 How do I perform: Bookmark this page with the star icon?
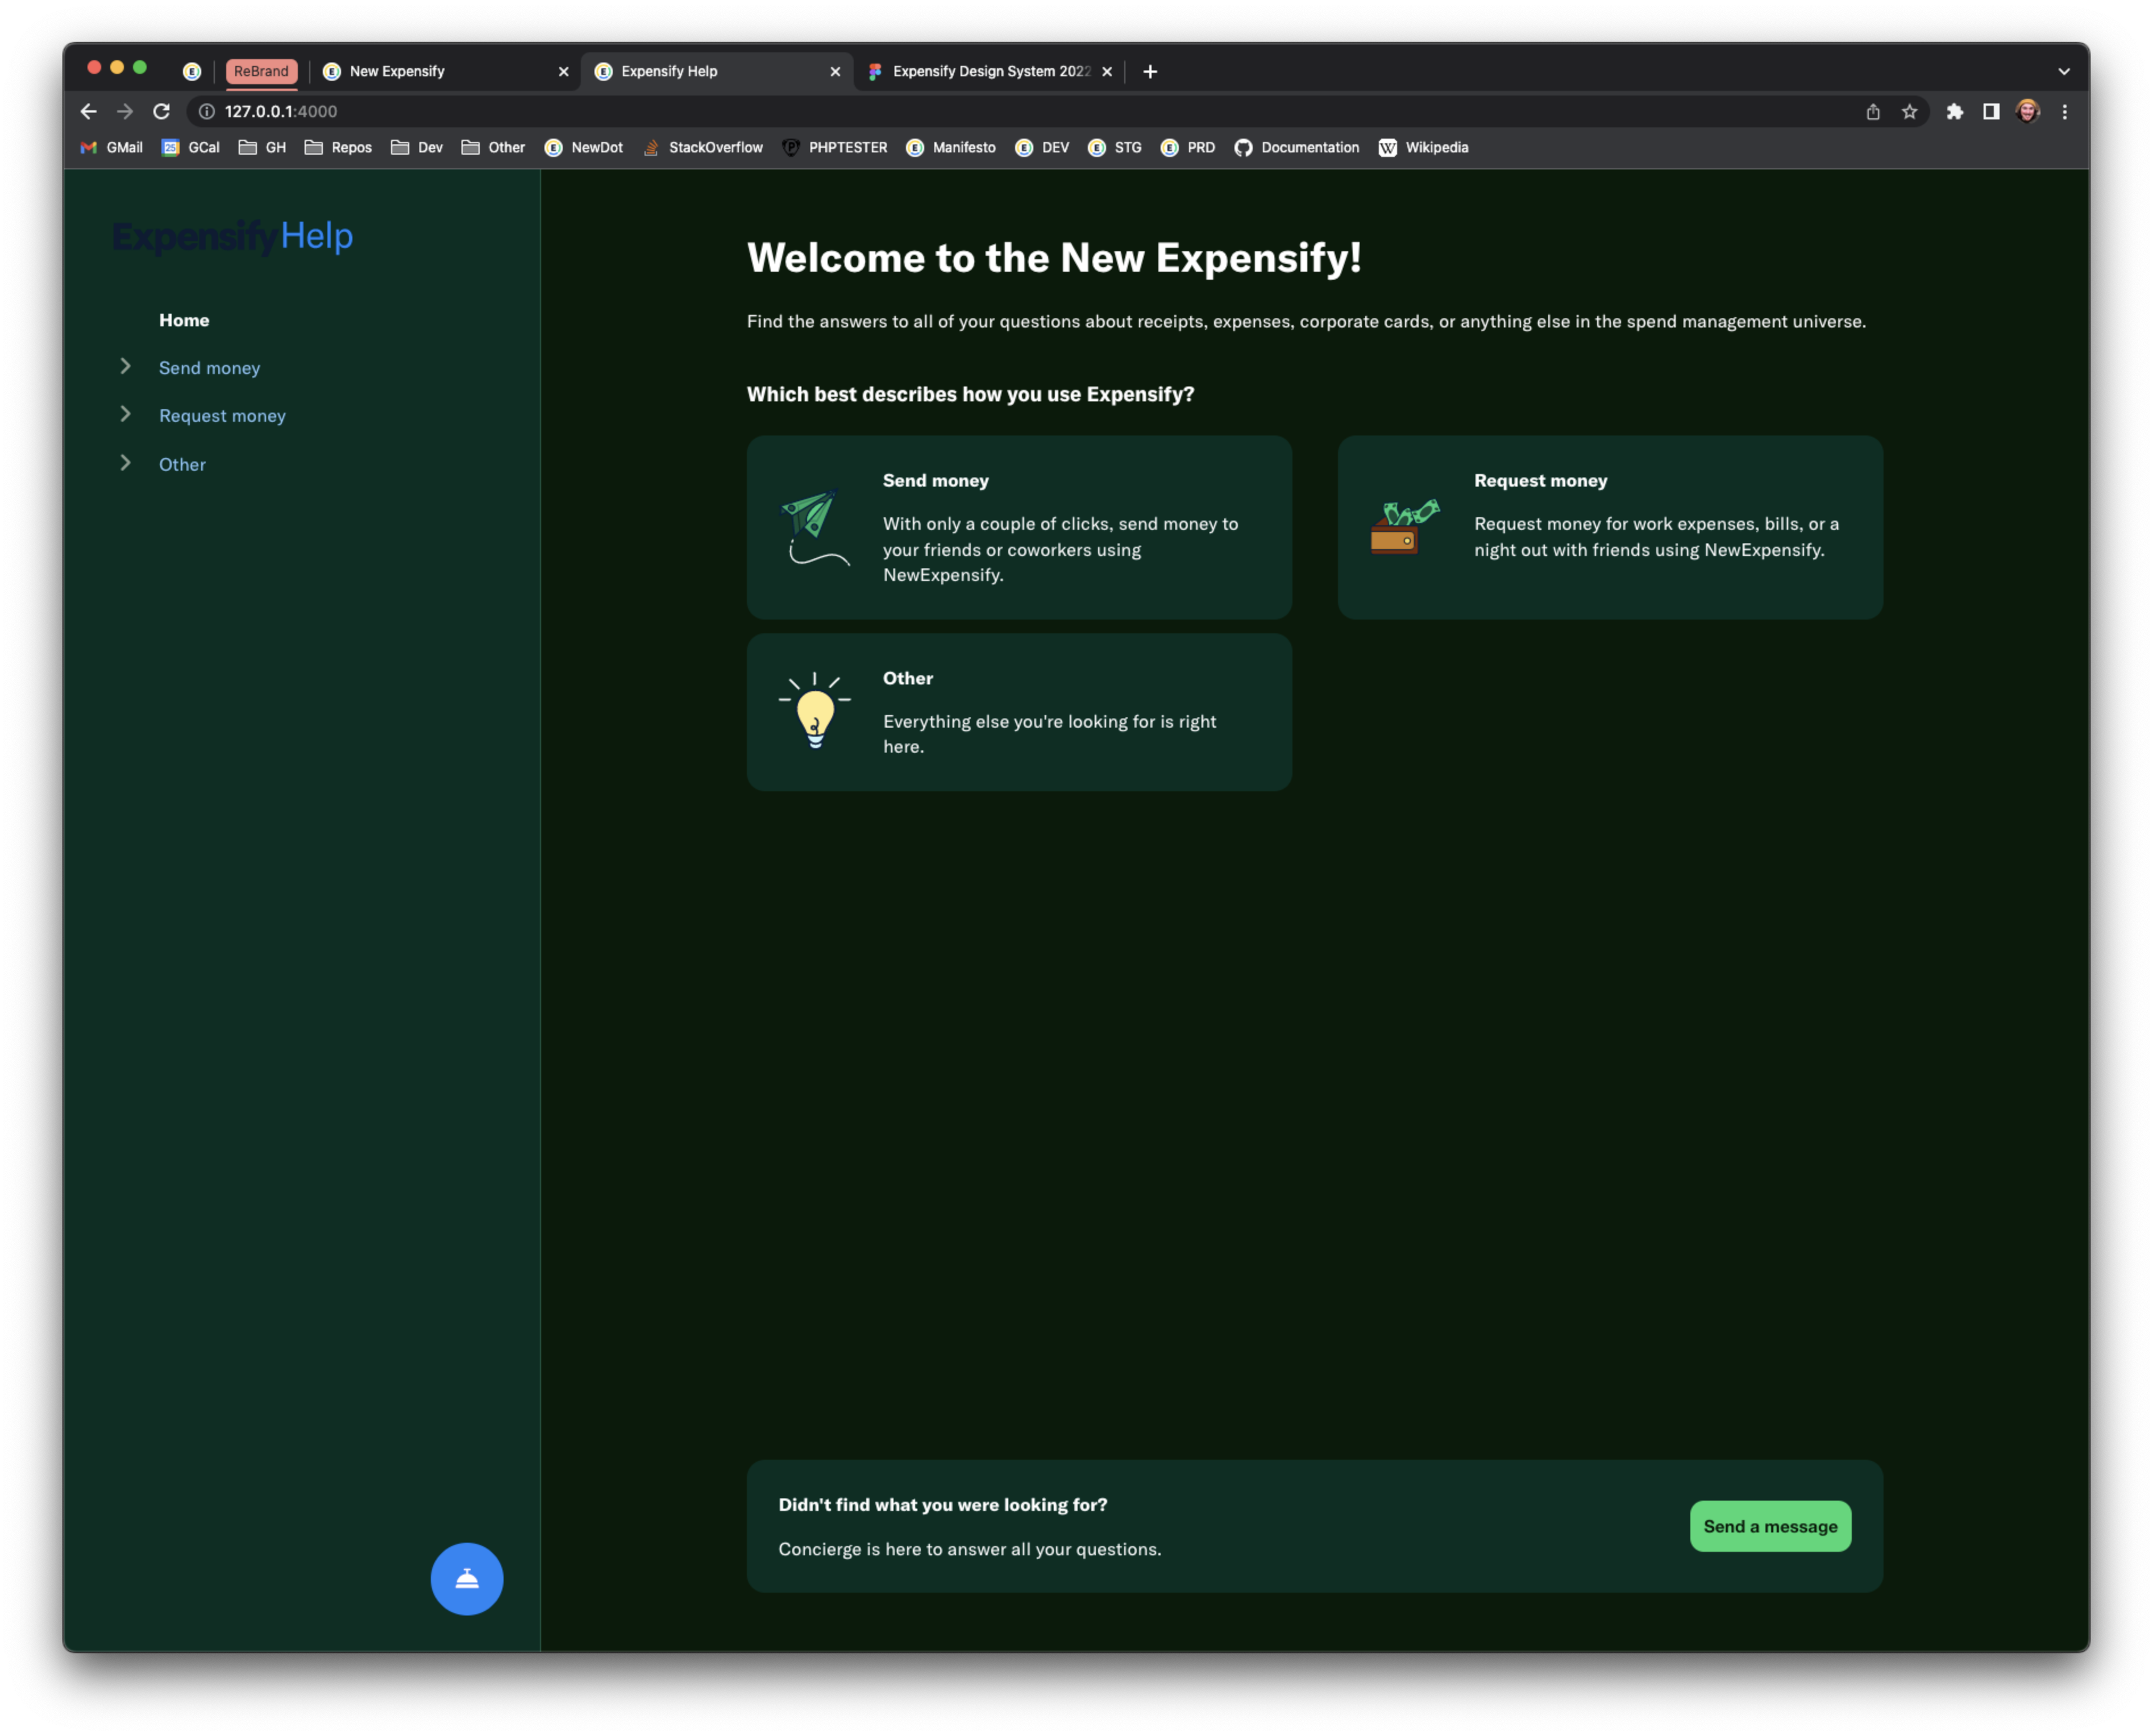(x=1909, y=111)
